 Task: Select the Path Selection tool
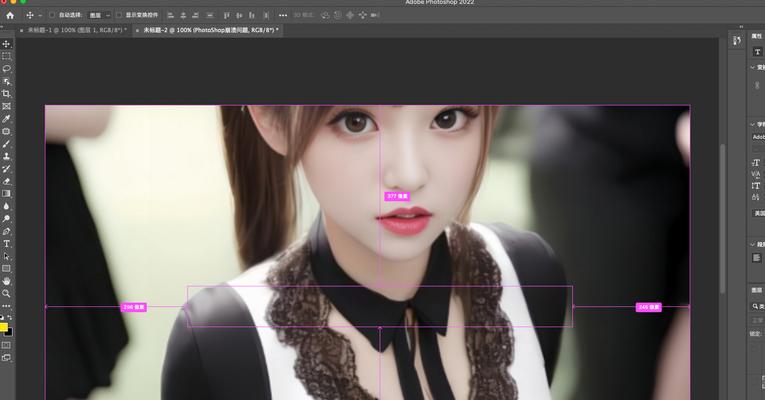[x=6, y=256]
